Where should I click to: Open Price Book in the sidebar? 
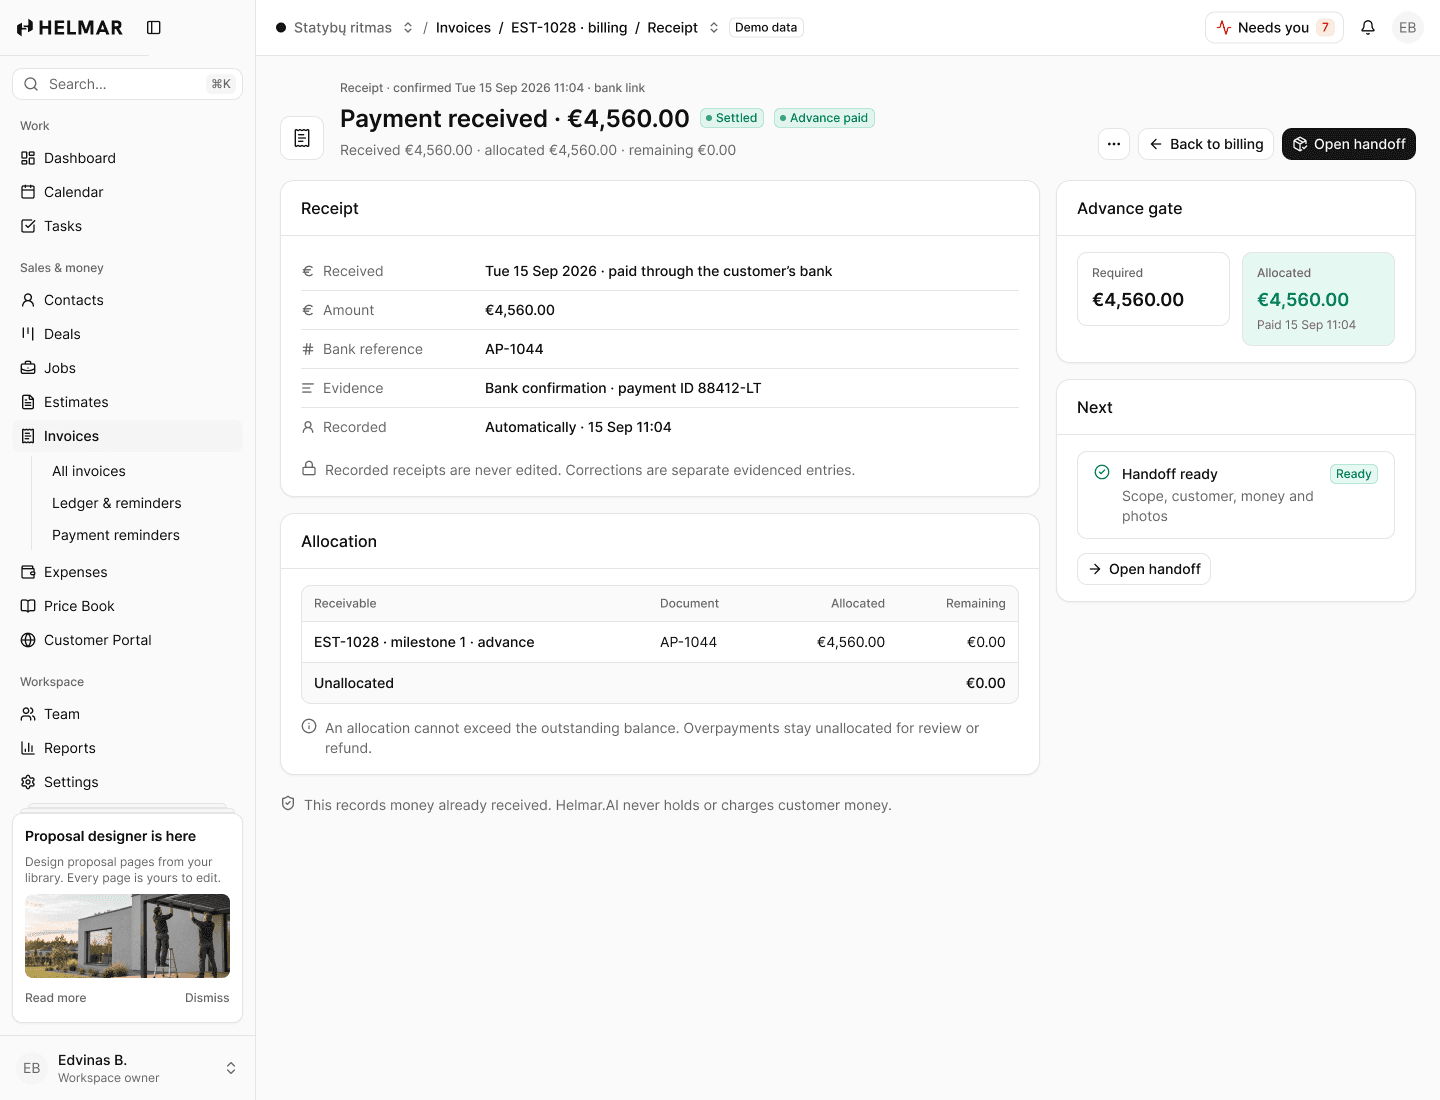point(127,606)
